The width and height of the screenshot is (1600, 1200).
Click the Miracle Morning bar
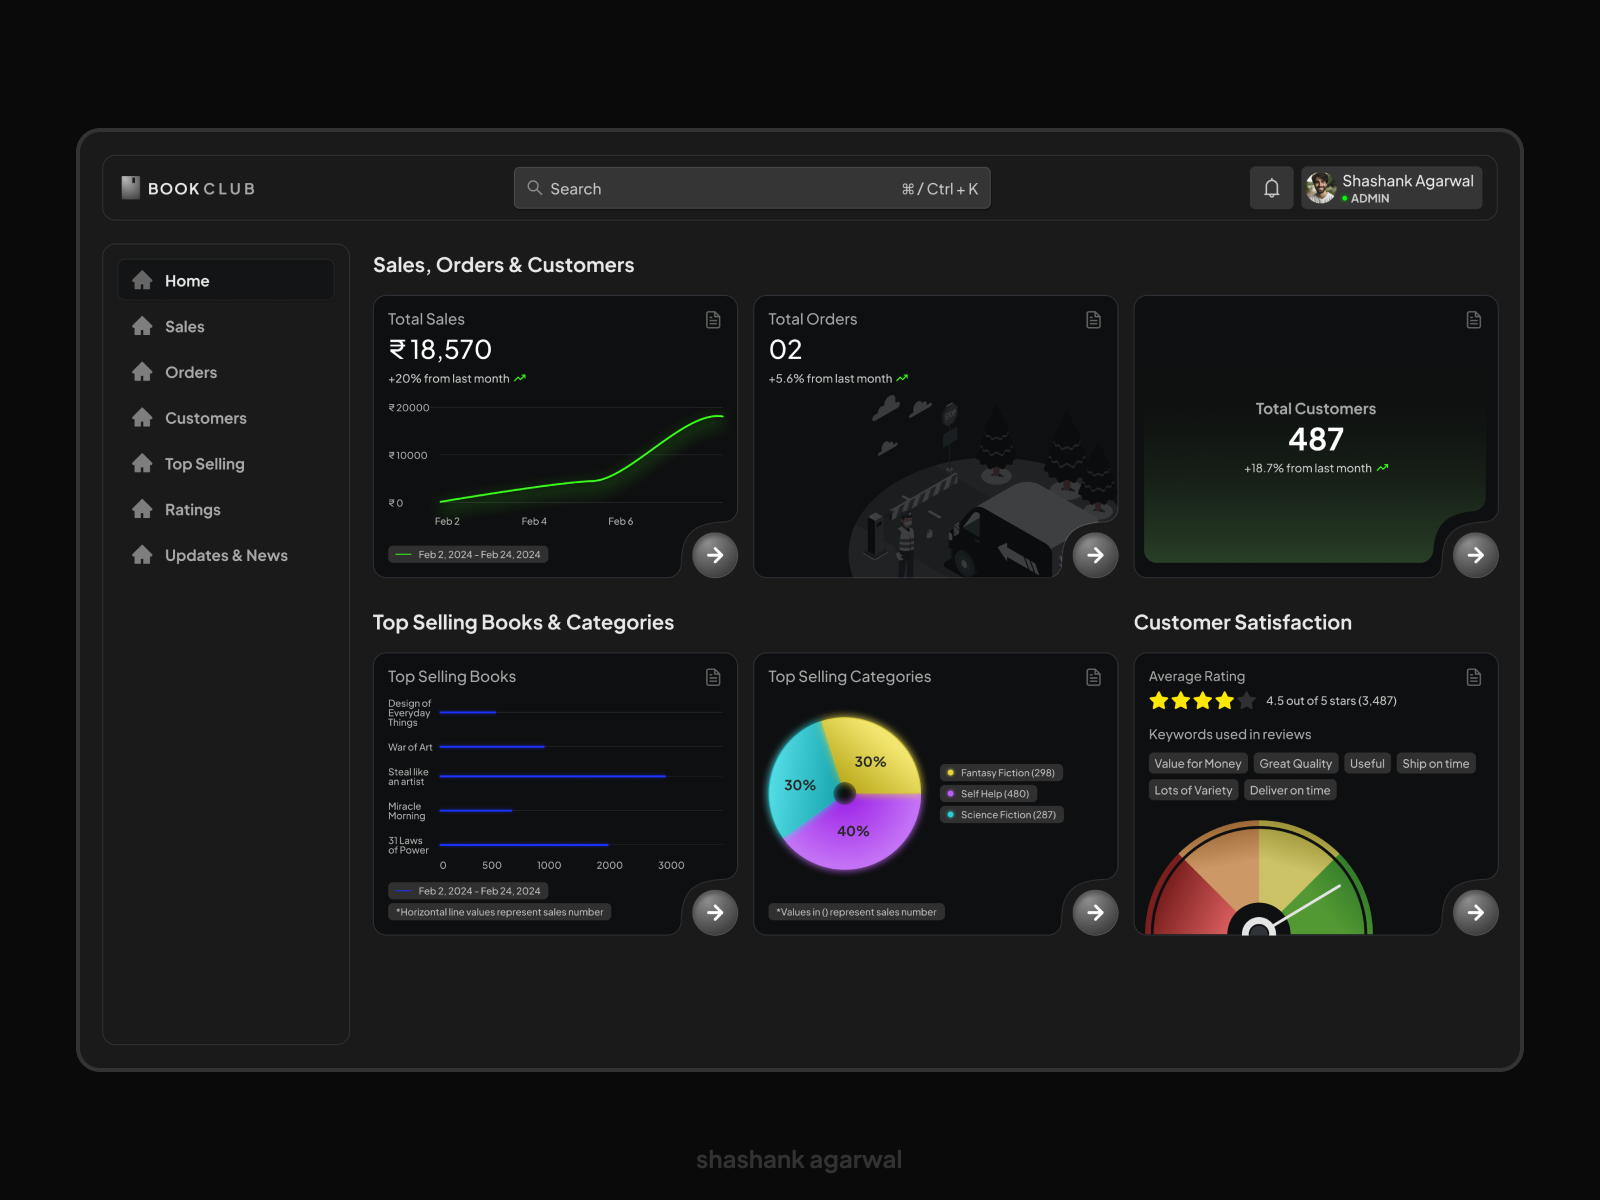pos(476,810)
